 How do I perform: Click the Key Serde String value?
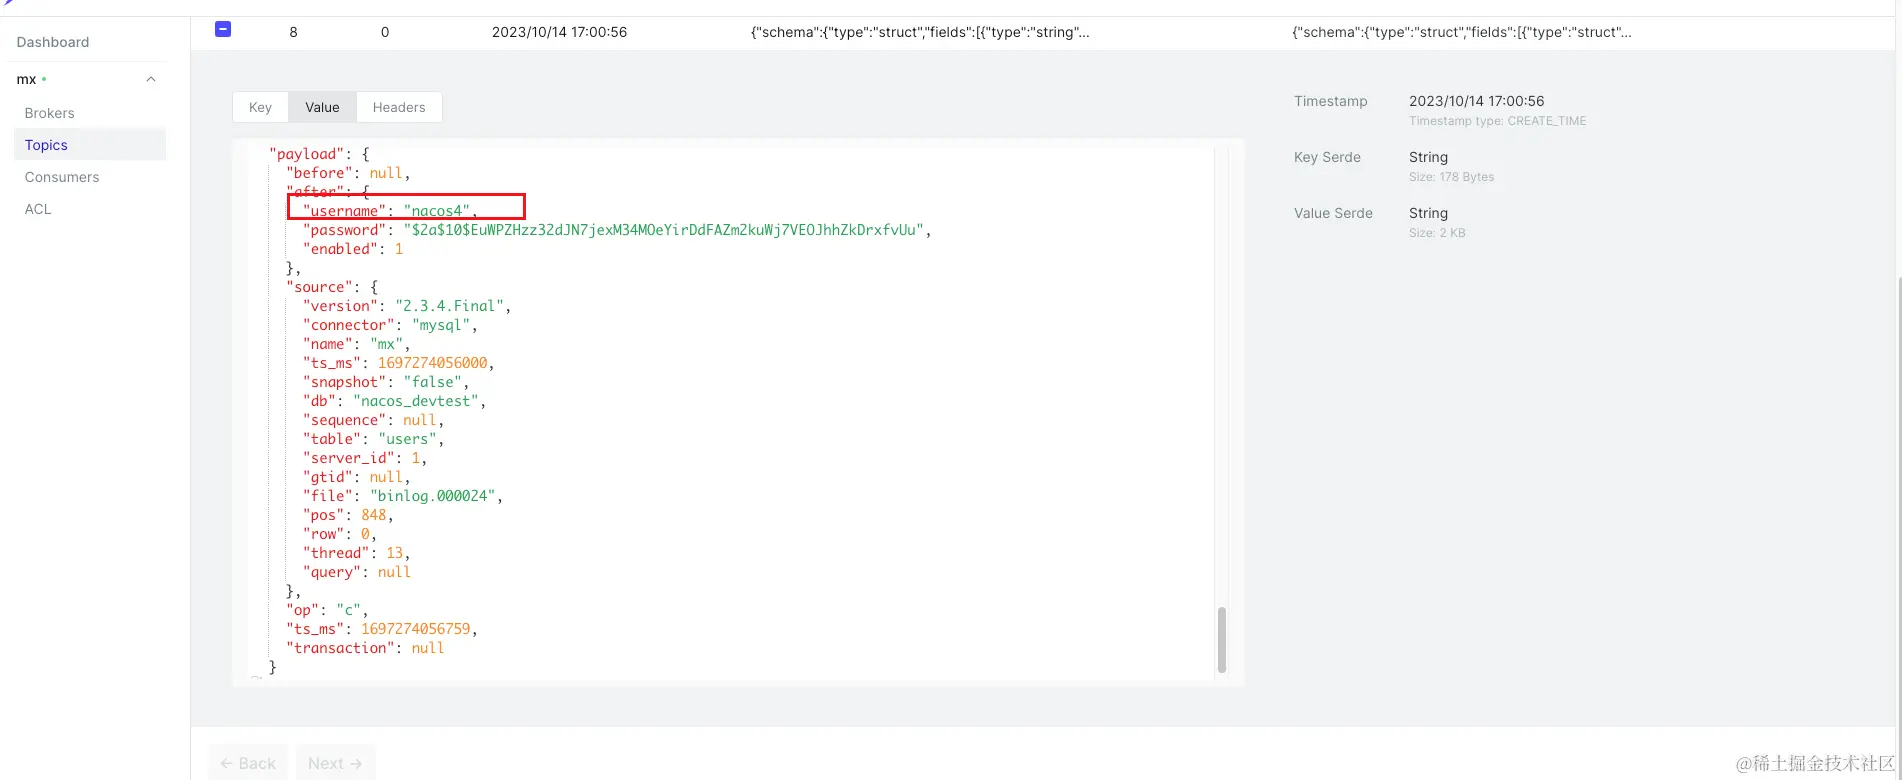pyautogui.click(x=1428, y=157)
